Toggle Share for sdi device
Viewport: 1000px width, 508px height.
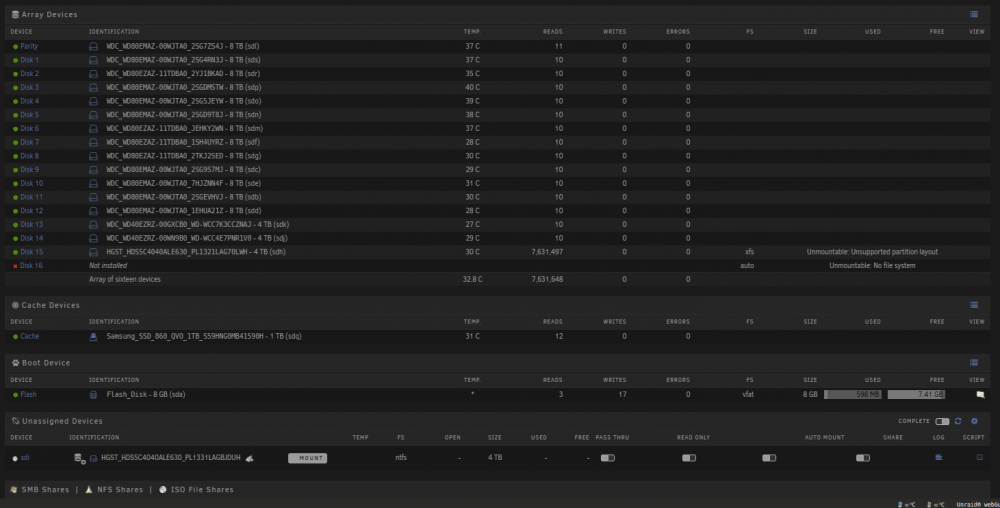coord(863,458)
